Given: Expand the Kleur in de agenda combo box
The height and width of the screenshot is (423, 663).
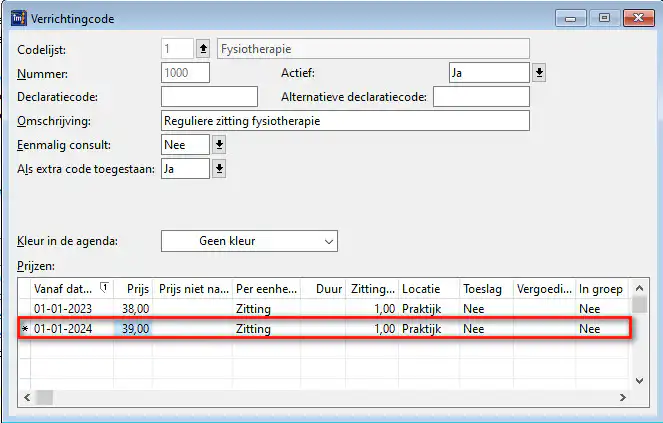Looking at the screenshot, I should click(x=326, y=241).
